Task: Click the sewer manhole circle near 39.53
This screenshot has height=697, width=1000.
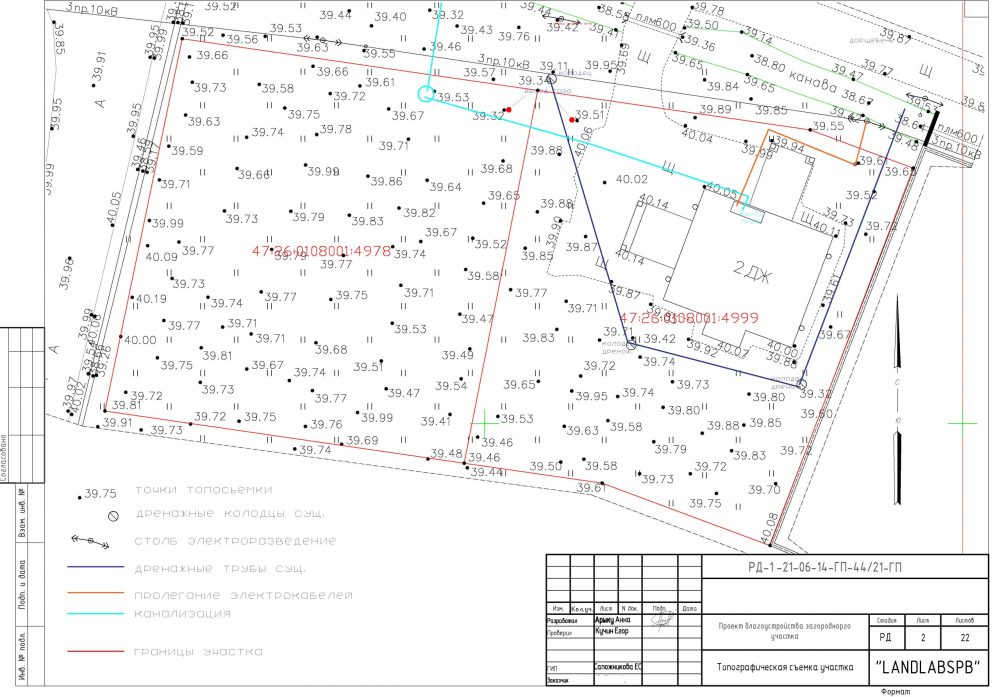Action: (425, 95)
